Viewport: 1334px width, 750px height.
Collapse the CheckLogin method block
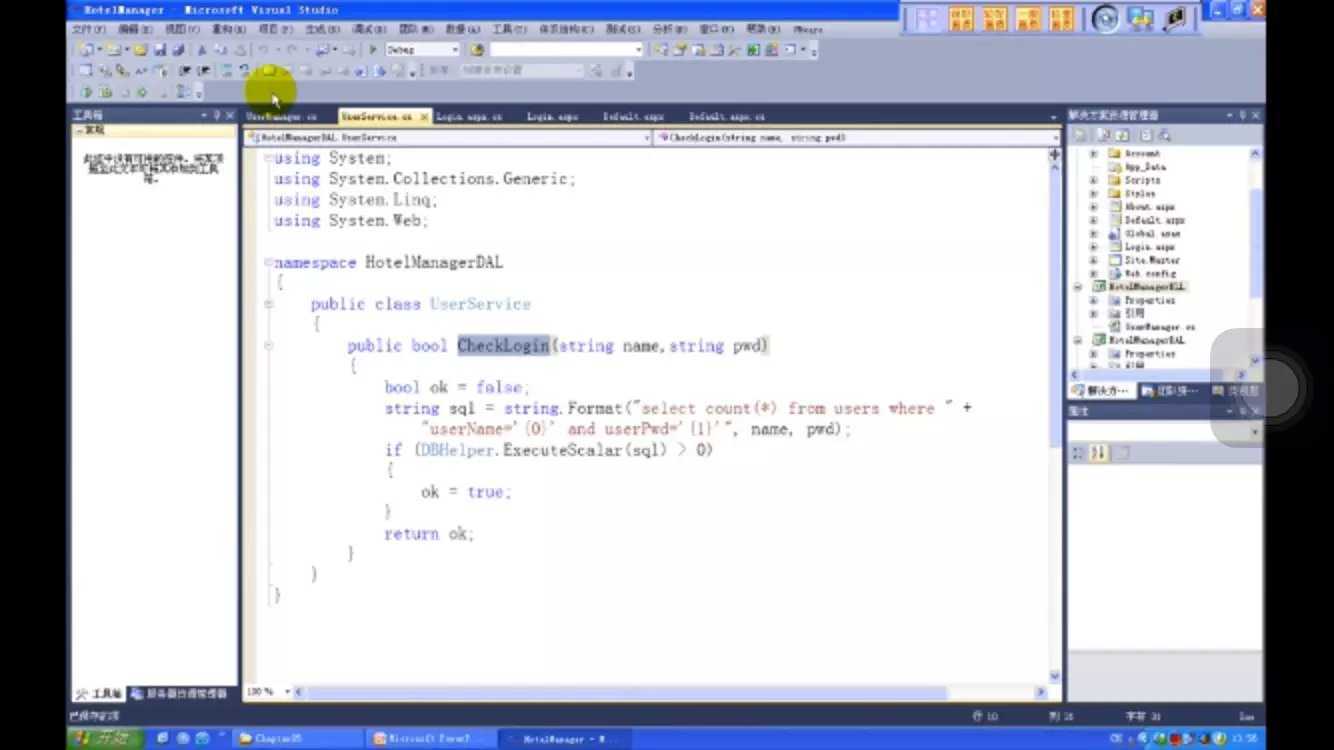(x=268, y=345)
